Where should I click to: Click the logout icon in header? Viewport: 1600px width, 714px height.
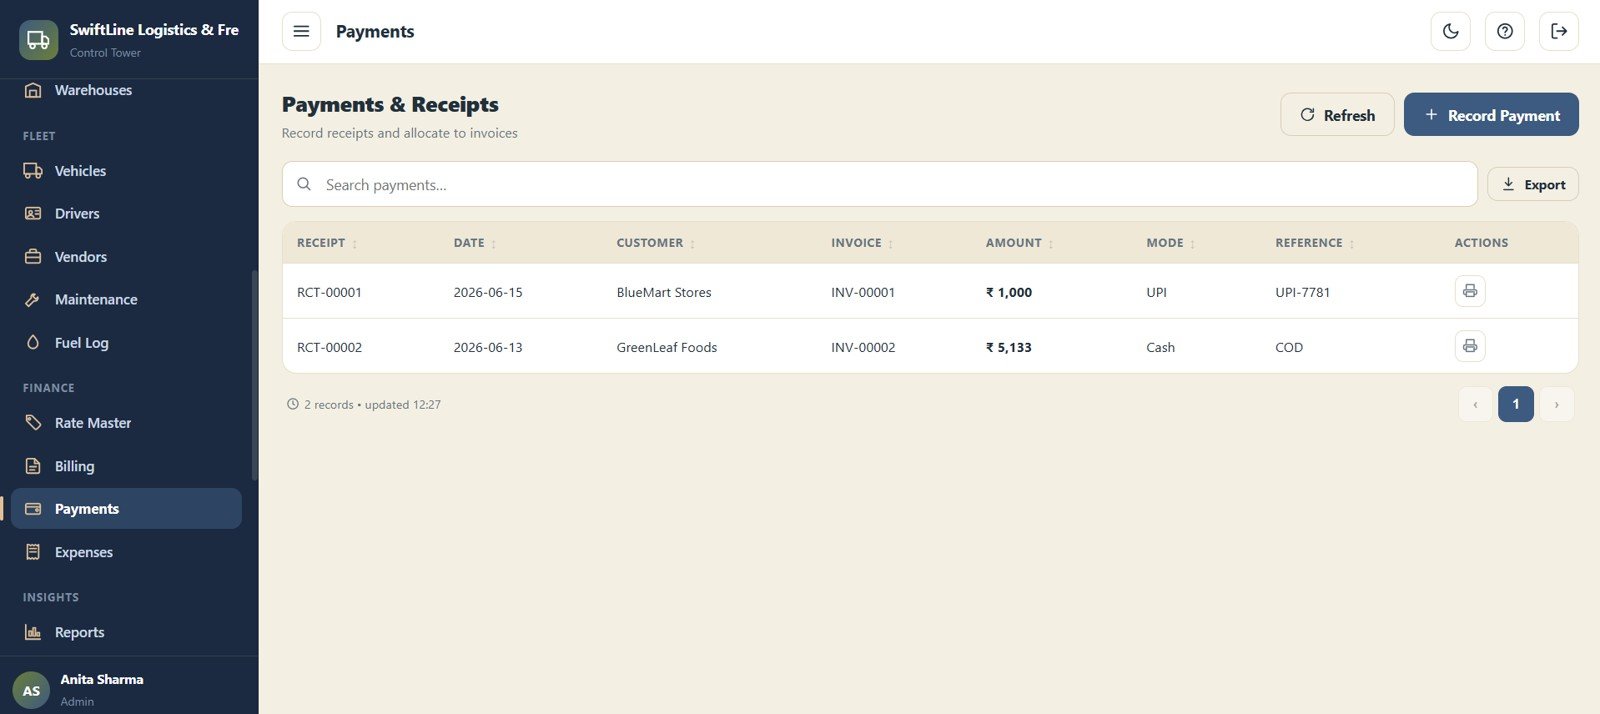1559,31
